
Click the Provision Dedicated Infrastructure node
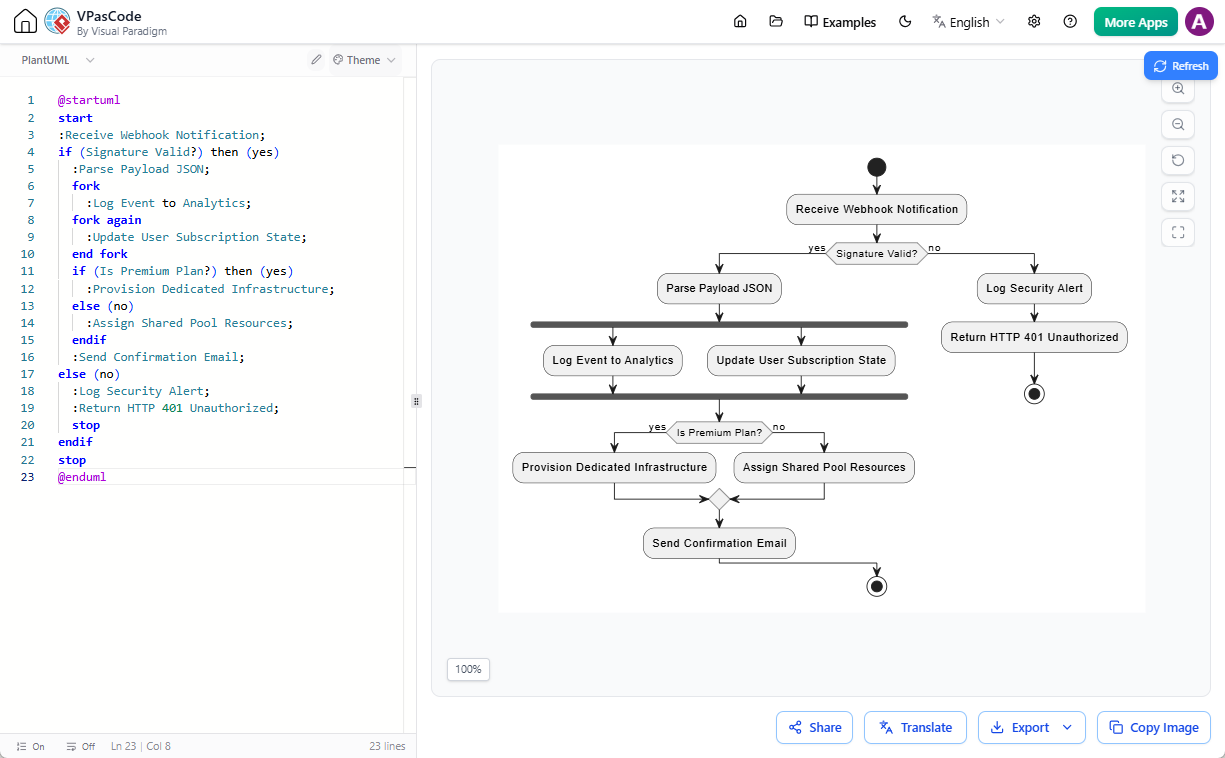pyautogui.click(x=614, y=467)
